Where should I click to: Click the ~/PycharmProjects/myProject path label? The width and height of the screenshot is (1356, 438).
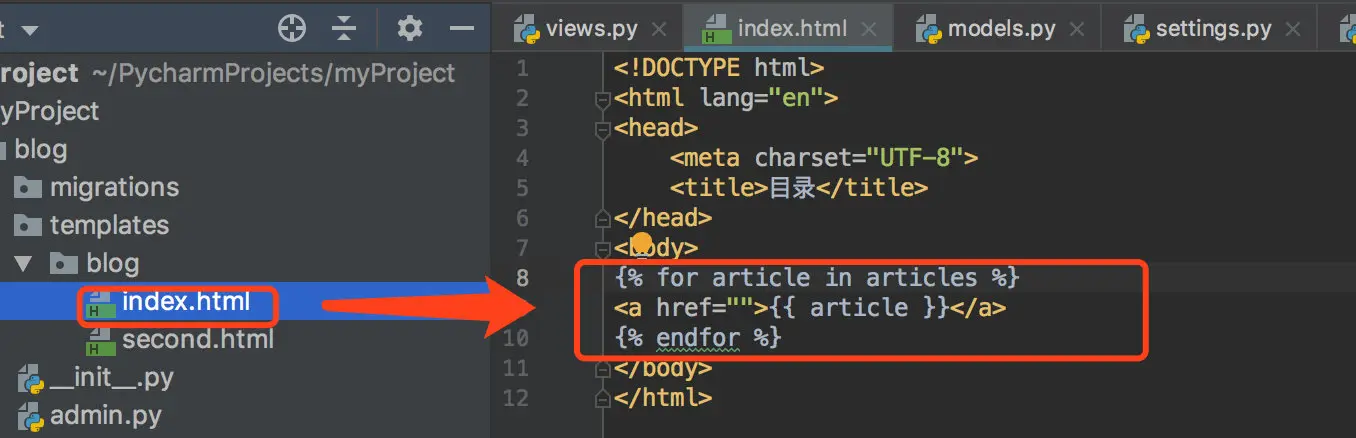click(x=273, y=73)
